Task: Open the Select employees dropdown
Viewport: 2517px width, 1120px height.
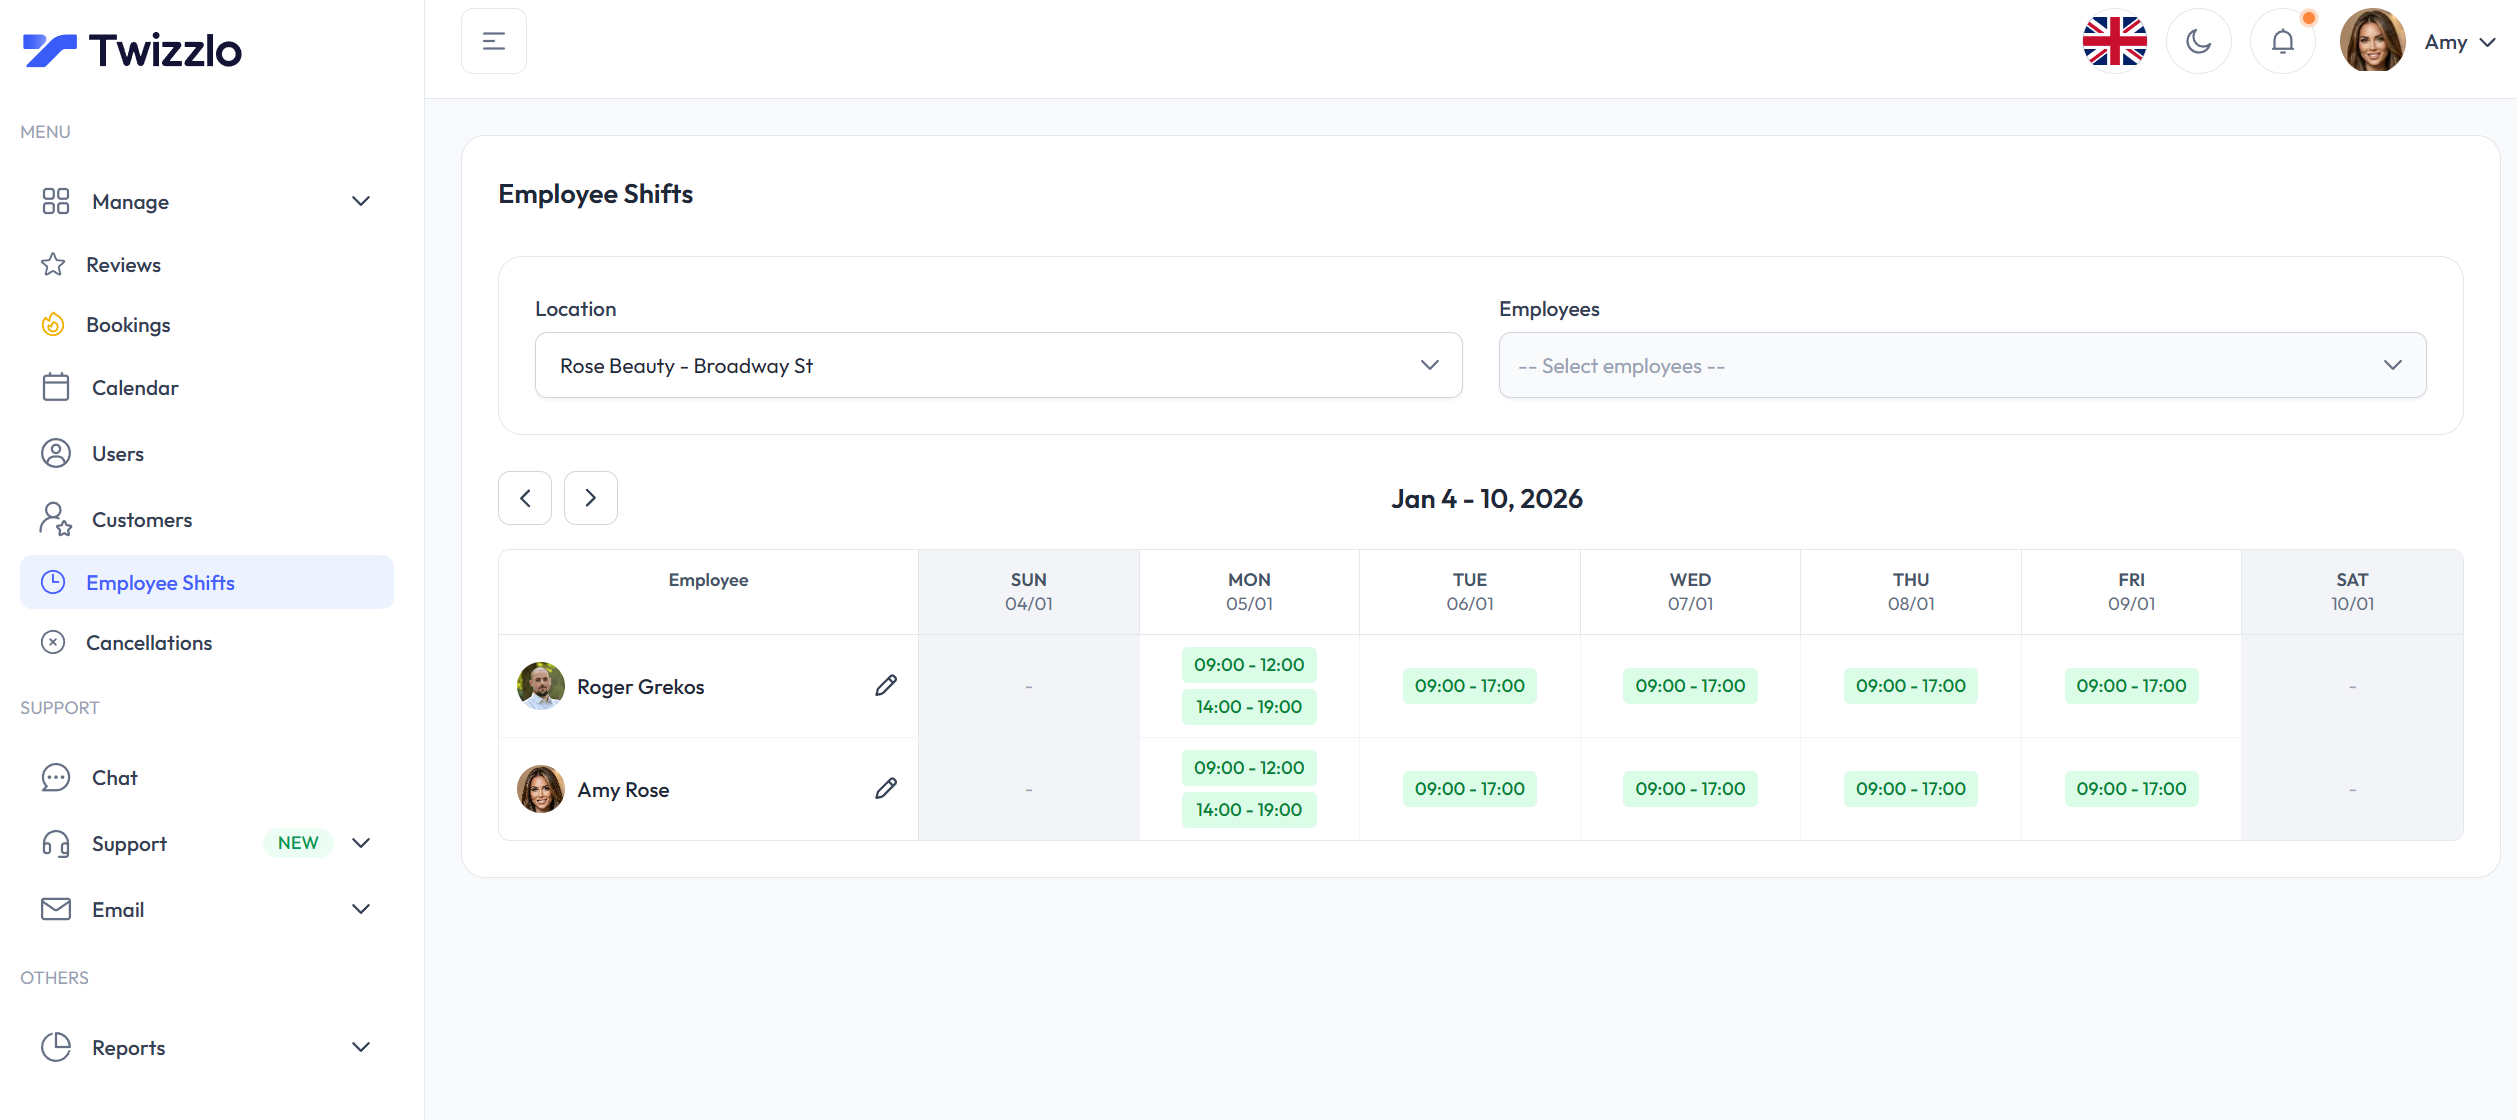Action: tap(1961, 366)
